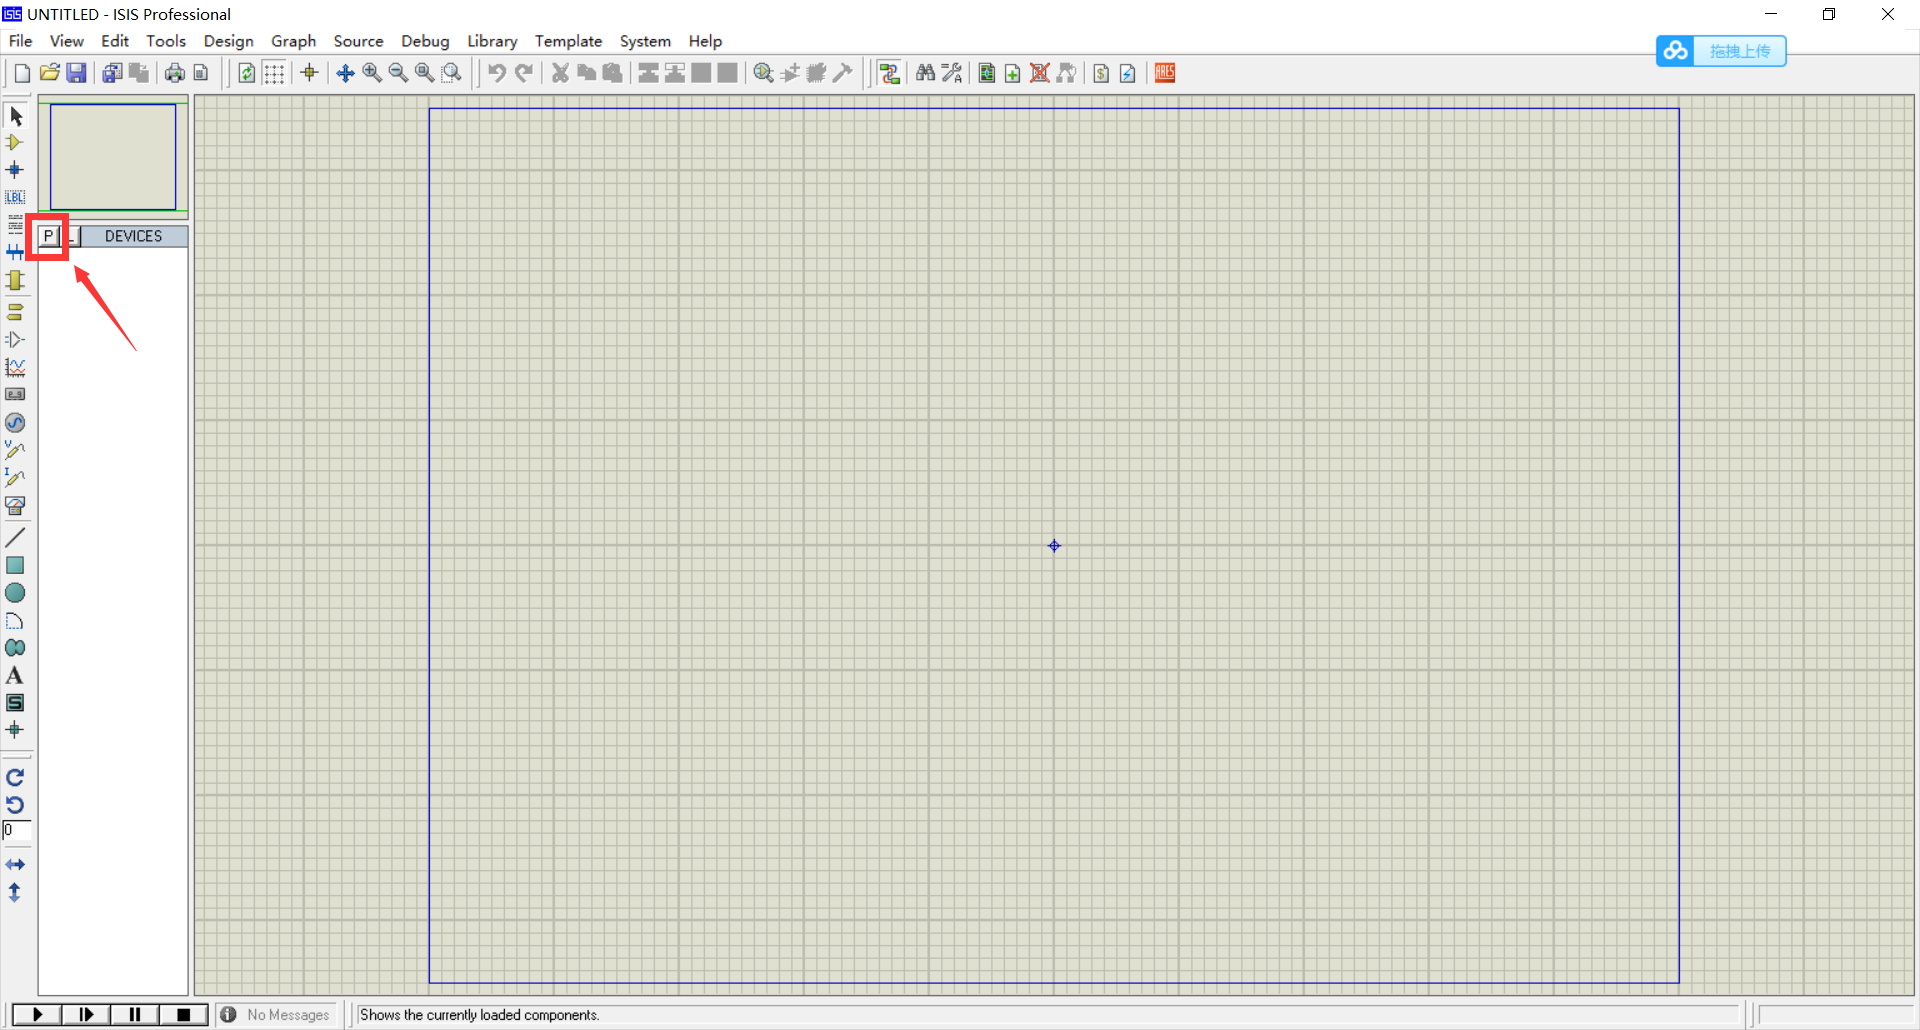Pick devices with P button
The height and width of the screenshot is (1030, 1920).
[x=48, y=236]
